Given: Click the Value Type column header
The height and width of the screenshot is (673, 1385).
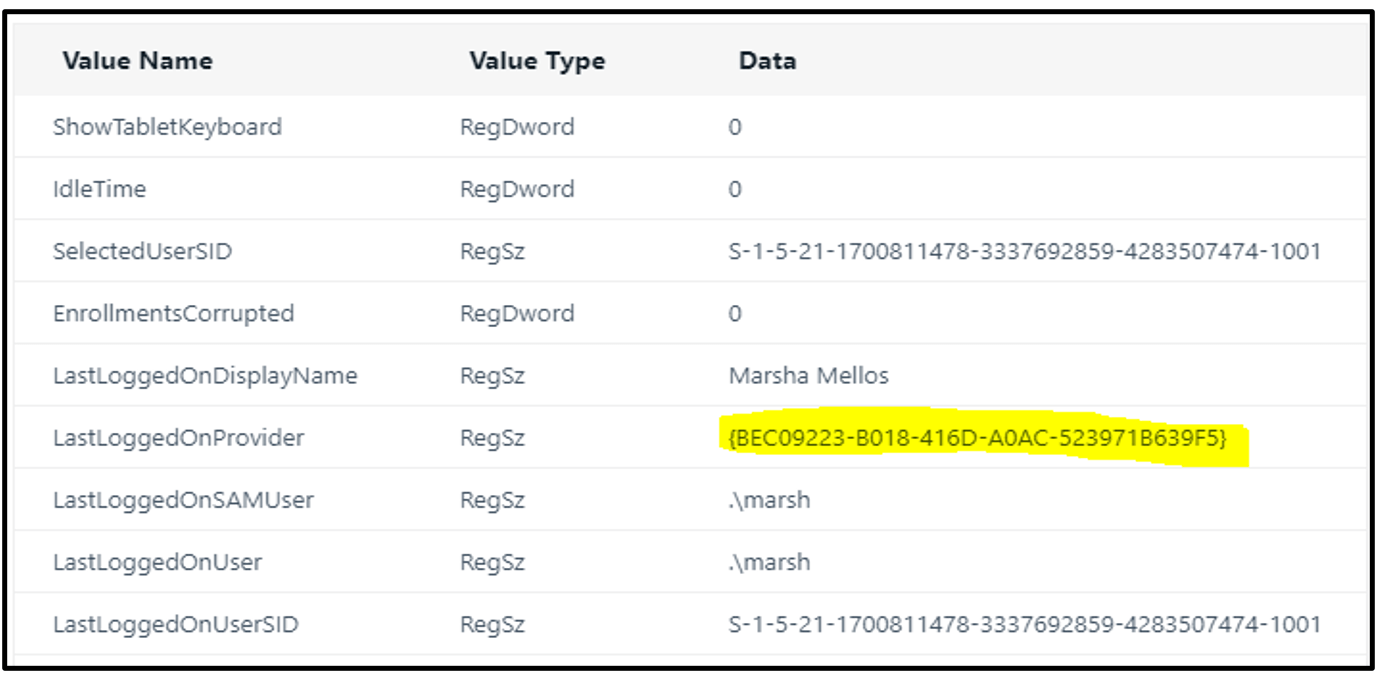Looking at the screenshot, I should click(x=537, y=61).
